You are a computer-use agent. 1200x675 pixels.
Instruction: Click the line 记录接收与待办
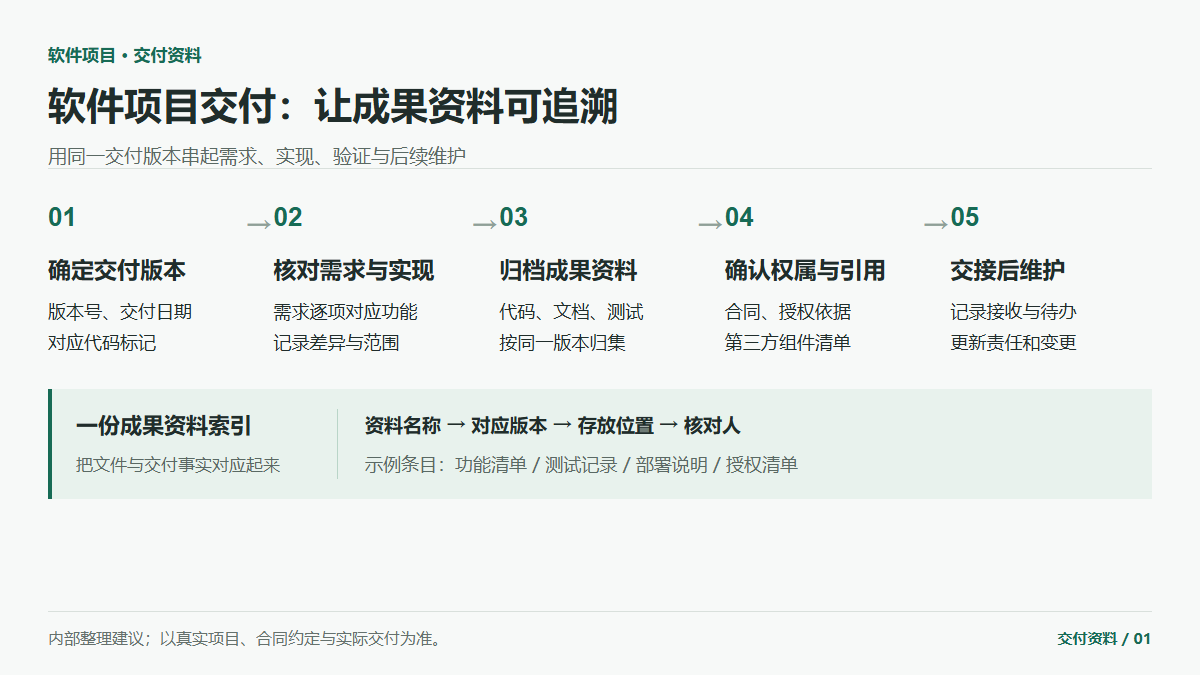1014,312
